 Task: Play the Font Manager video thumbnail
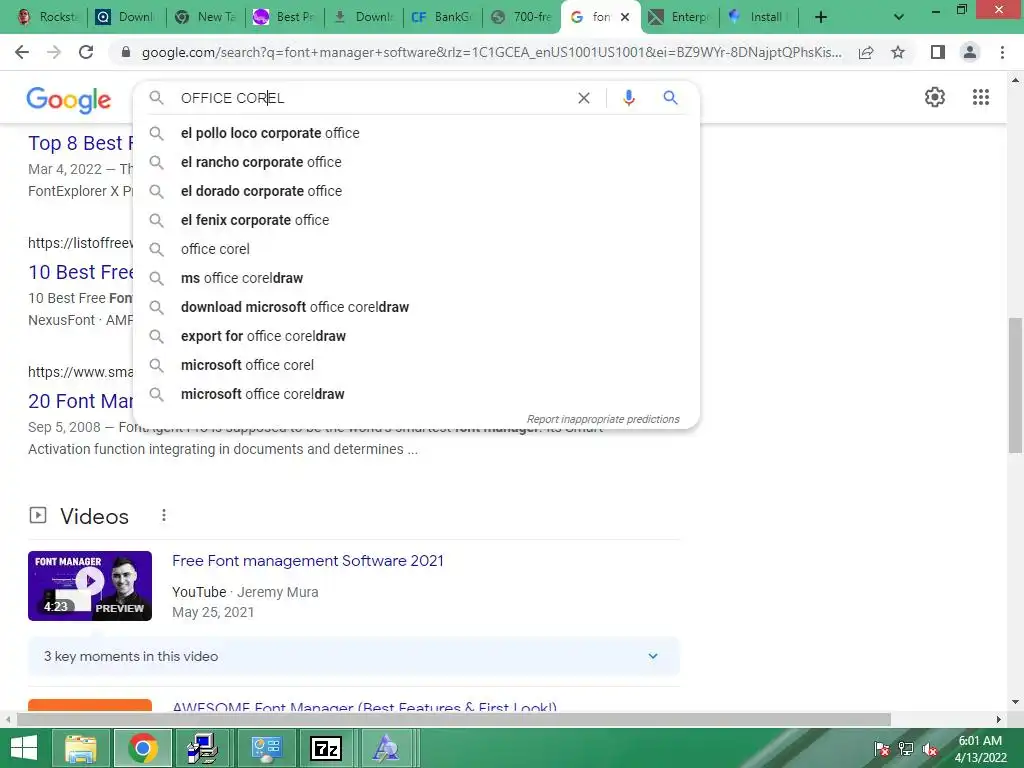pyautogui.click(x=90, y=586)
